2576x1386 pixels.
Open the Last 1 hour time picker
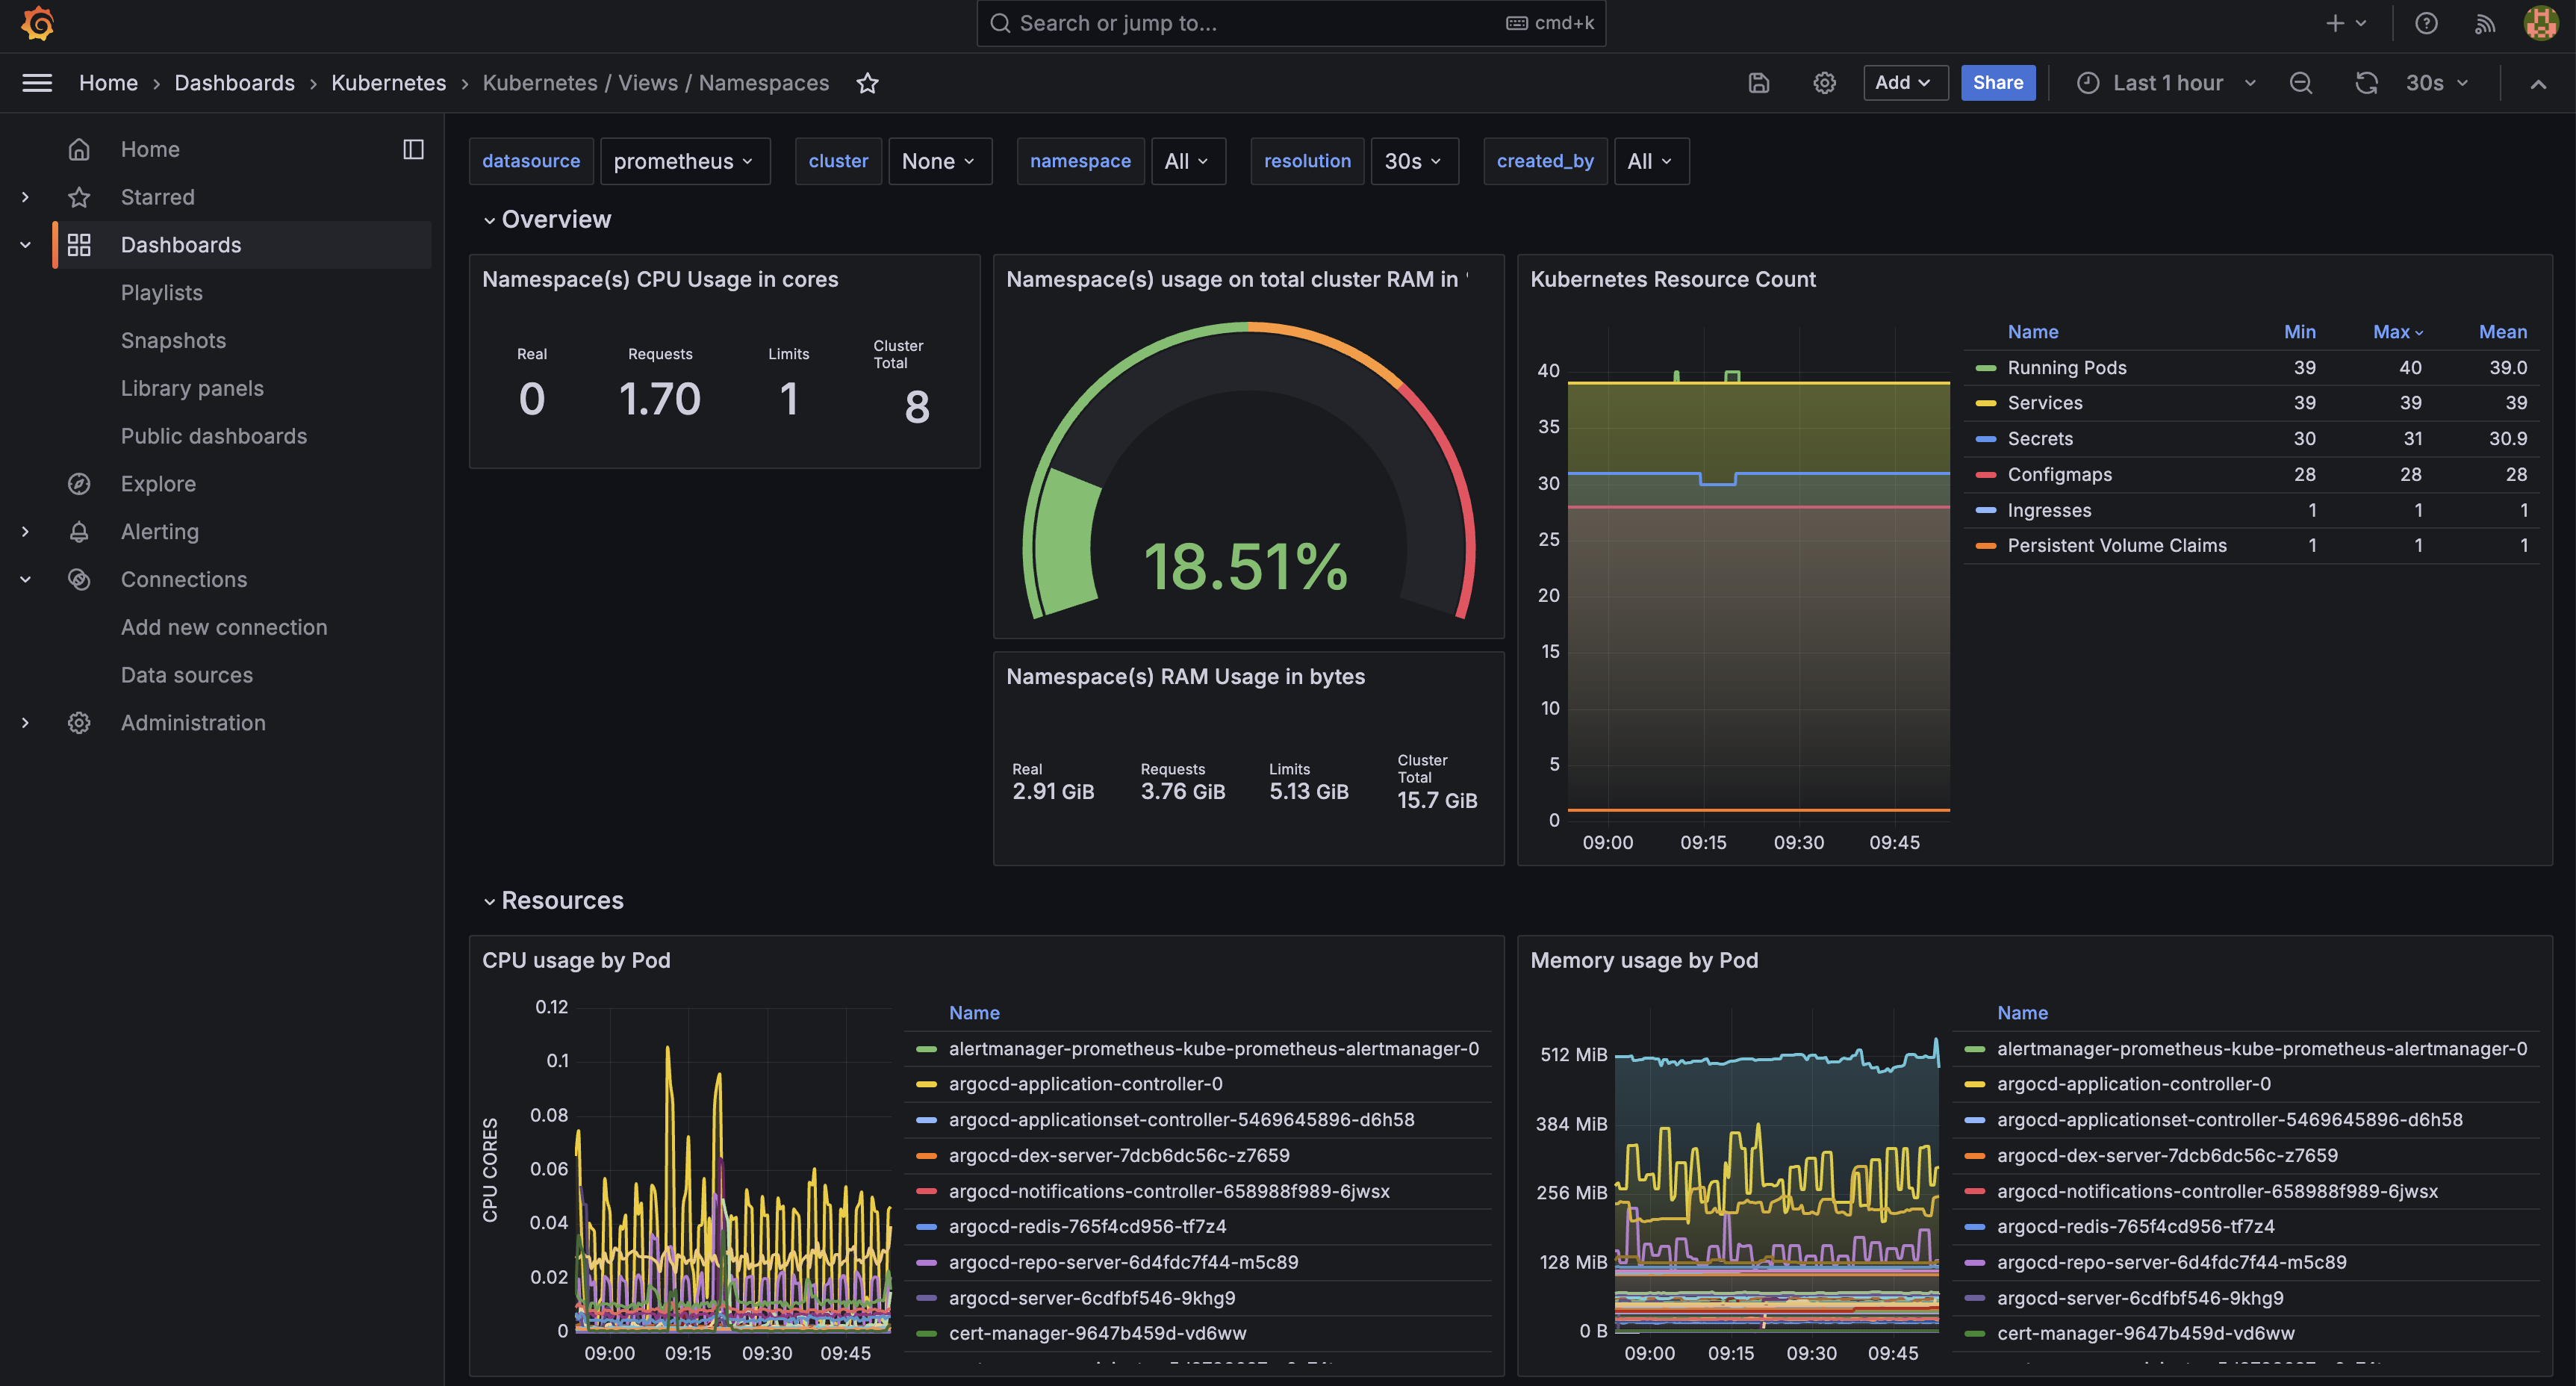pyautogui.click(x=2166, y=83)
